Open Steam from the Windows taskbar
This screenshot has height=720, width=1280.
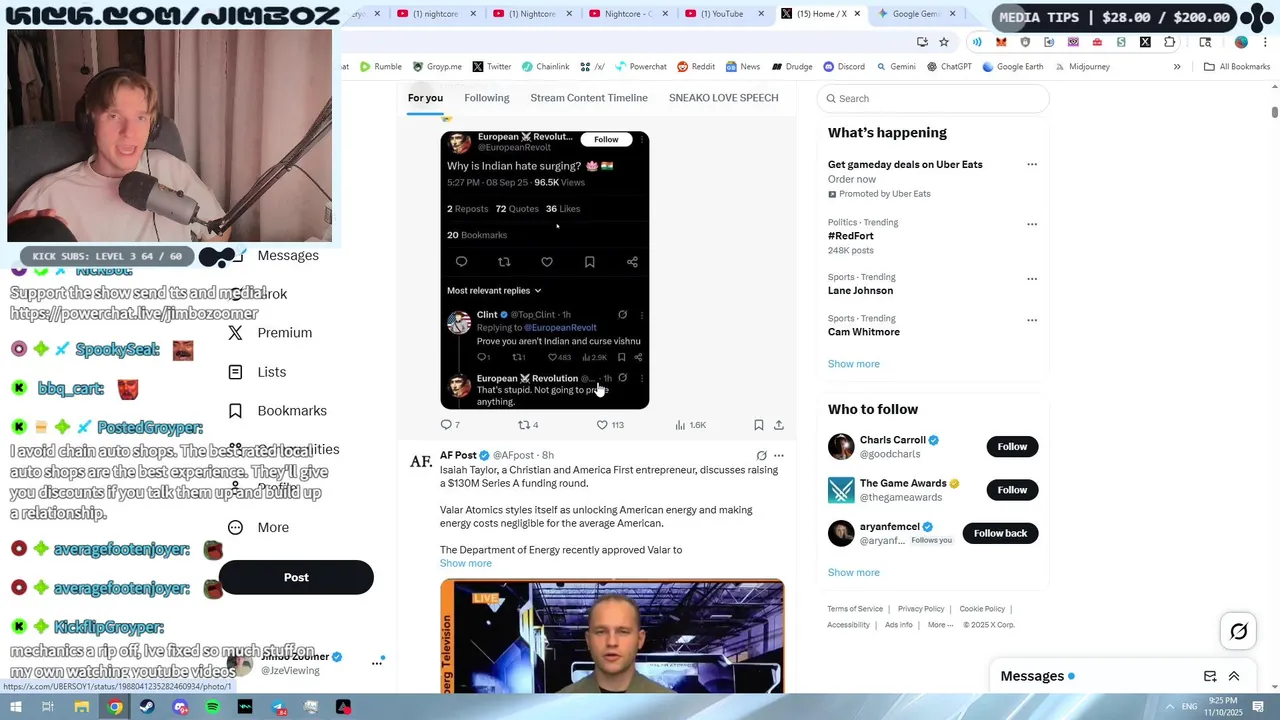pos(147,707)
